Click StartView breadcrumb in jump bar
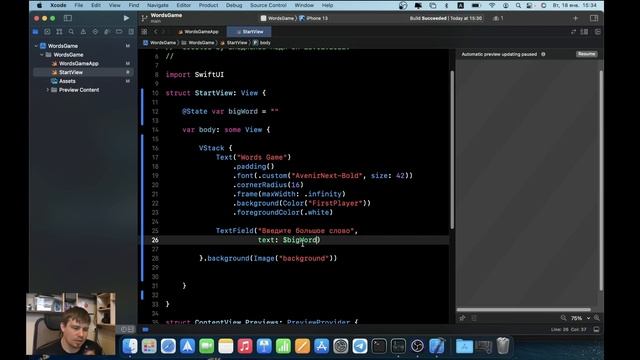The width and height of the screenshot is (640, 360). (x=234, y=42)
